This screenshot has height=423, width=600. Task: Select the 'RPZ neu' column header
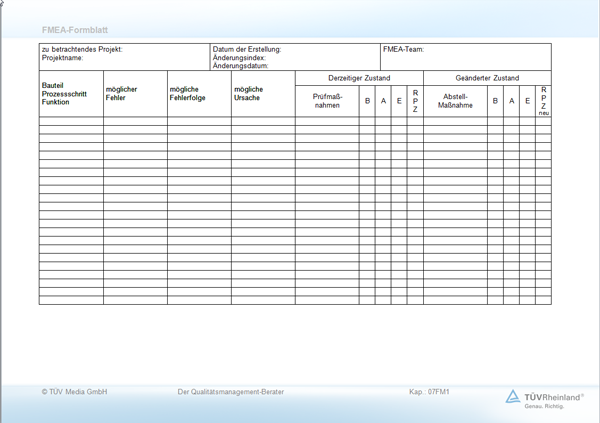(543, 101)
